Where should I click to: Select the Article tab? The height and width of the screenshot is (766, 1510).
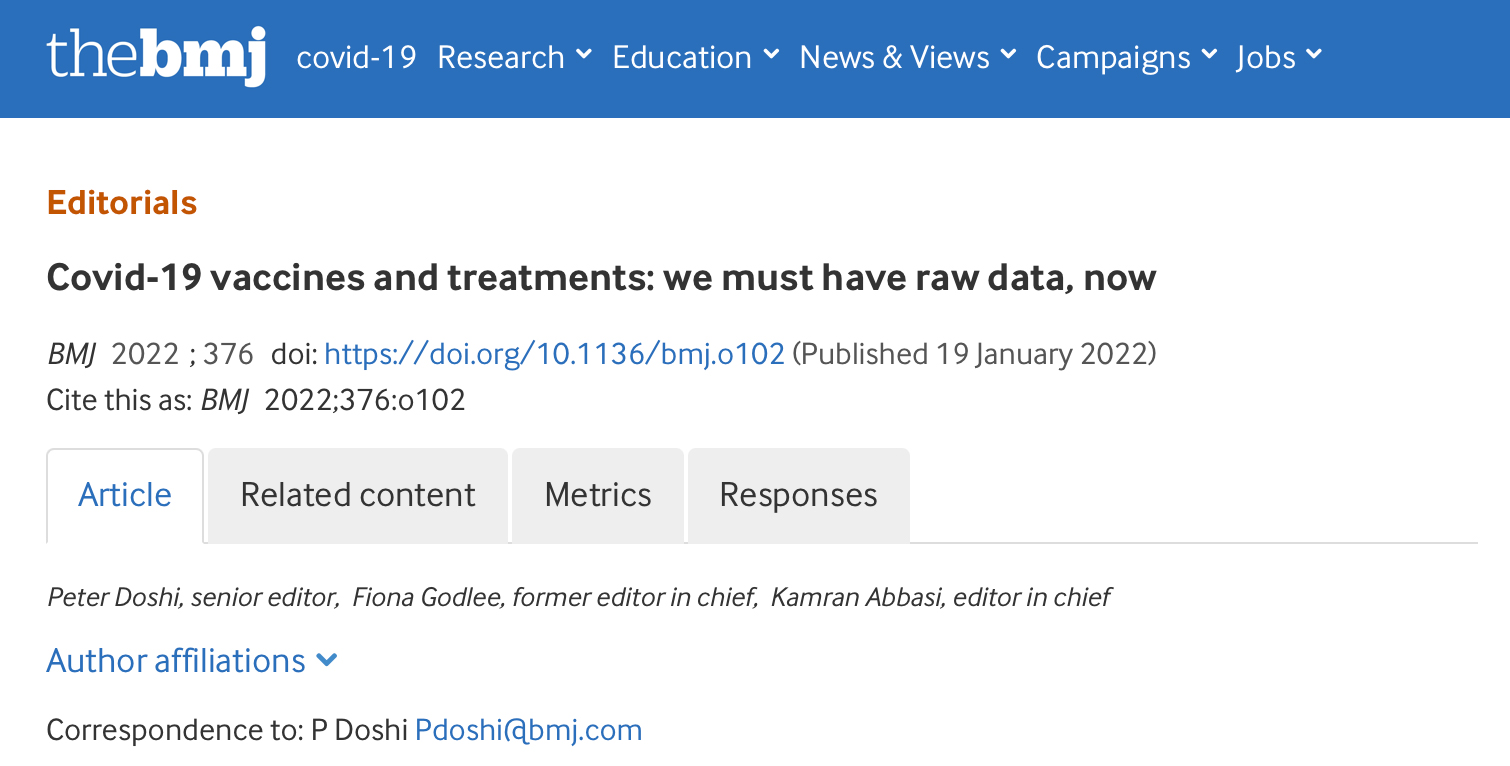coord(125,495)
